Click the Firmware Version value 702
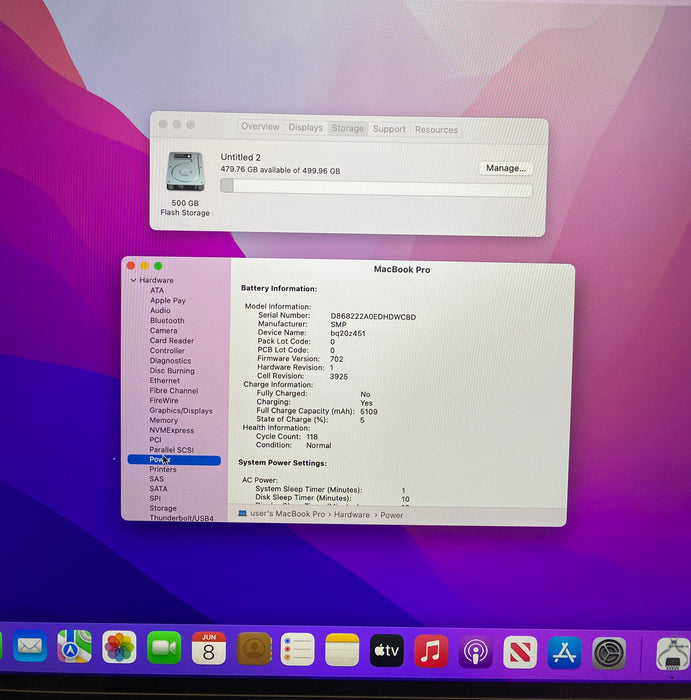The height and width of the screenshot is (700, 691). click(337, 359)
